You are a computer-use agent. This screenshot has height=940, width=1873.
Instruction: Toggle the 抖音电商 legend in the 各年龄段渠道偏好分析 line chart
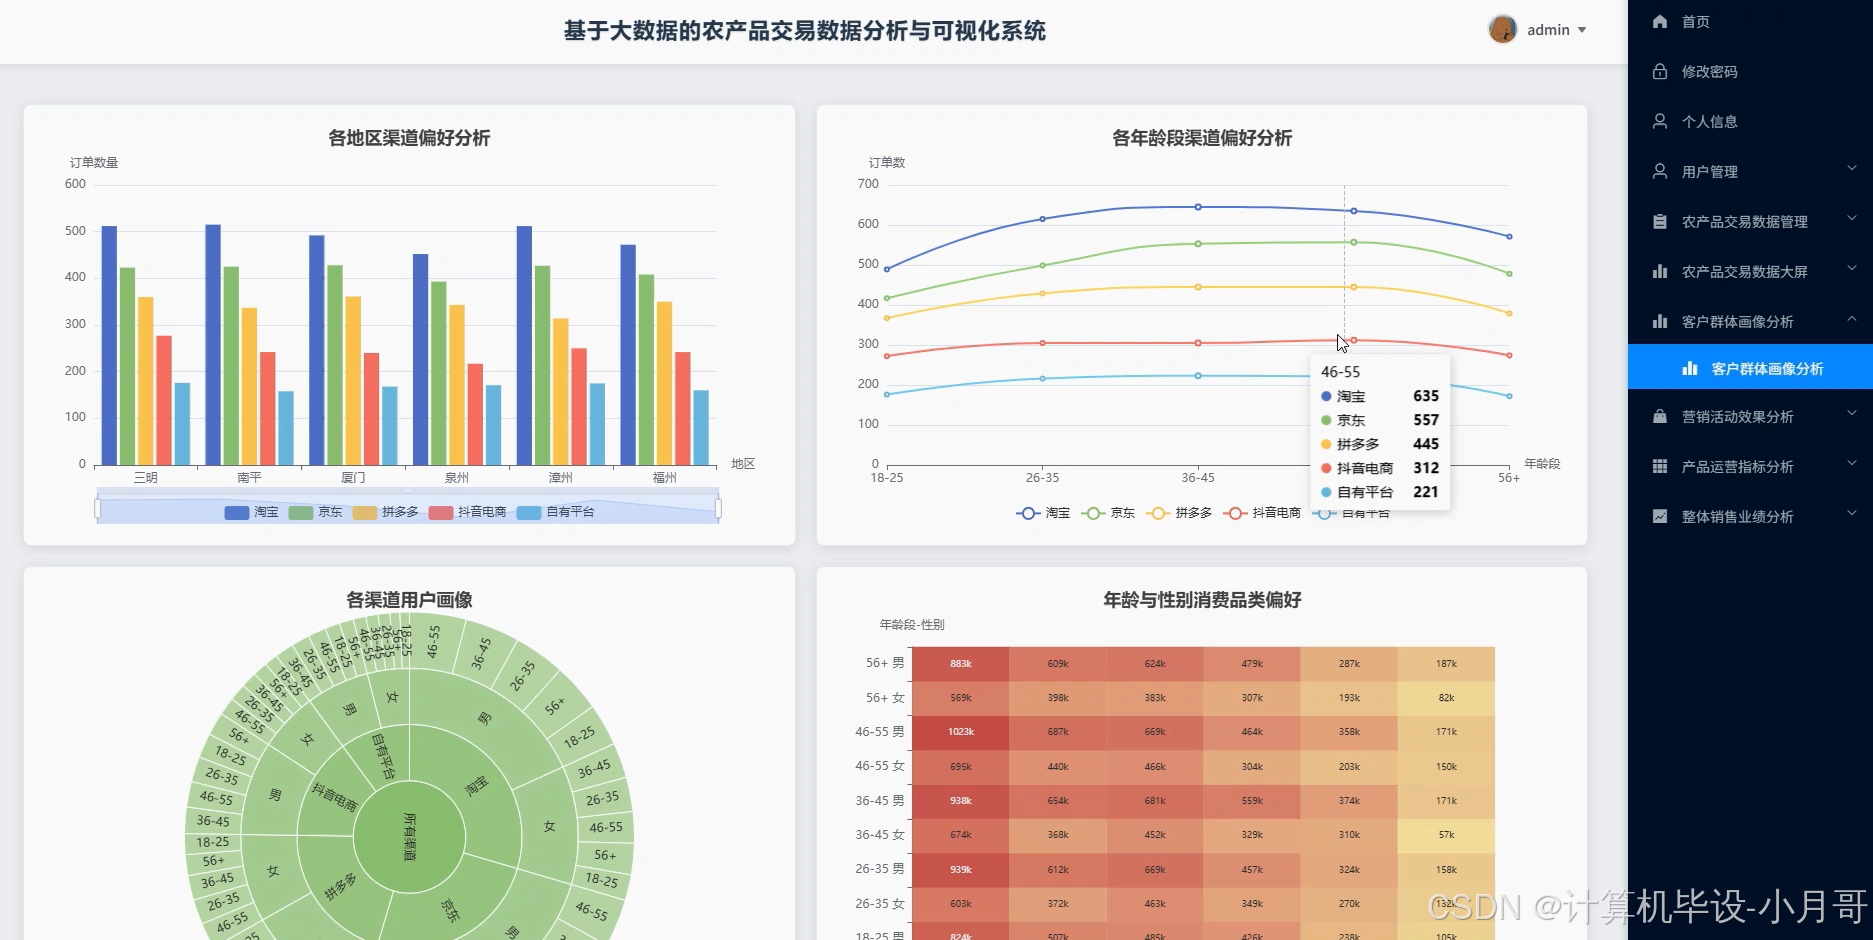pos(1262,513)
